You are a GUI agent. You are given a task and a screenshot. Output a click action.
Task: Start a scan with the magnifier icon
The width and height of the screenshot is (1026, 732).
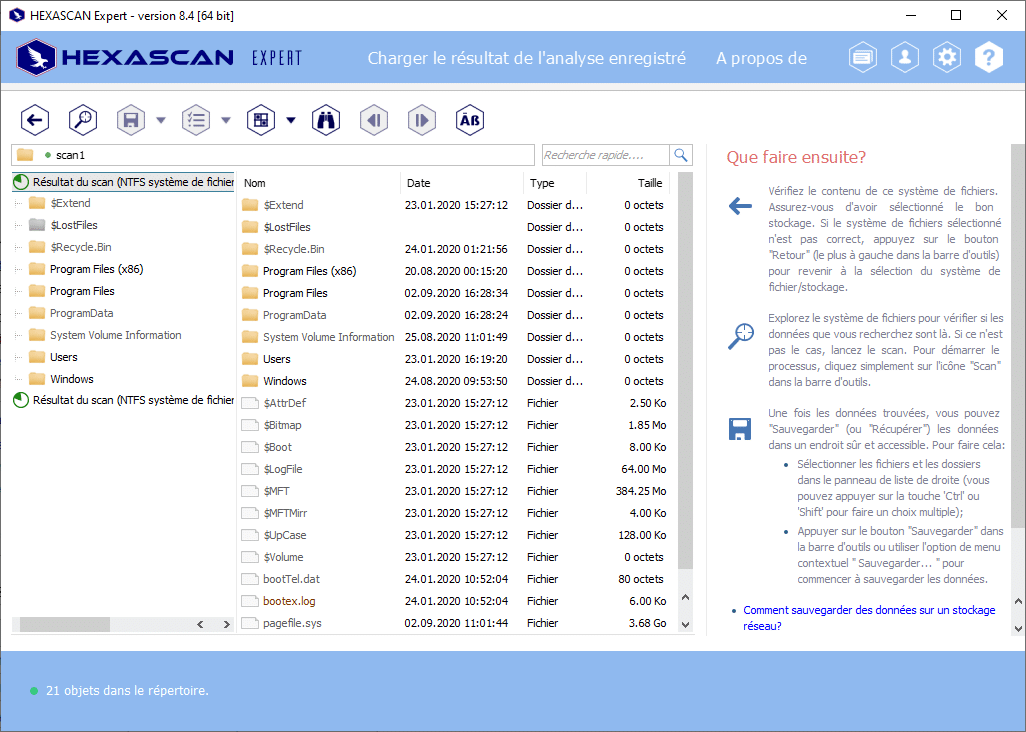point(83,120)
